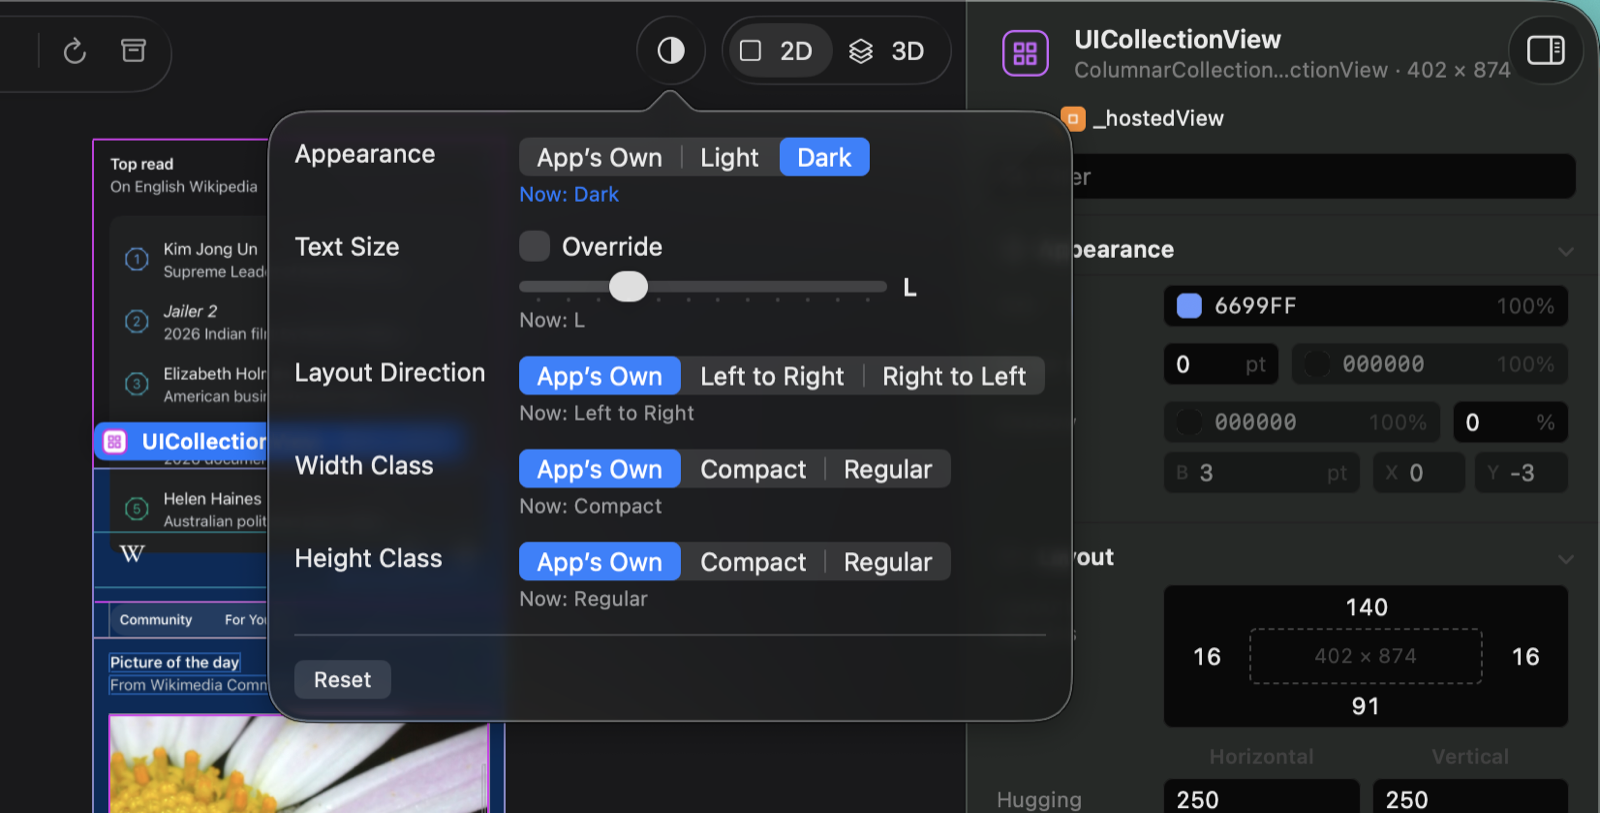This screenshot has width=1600, height=813.
Task: Click the 0 % opacity field
Action: [x=1510, y=422]
